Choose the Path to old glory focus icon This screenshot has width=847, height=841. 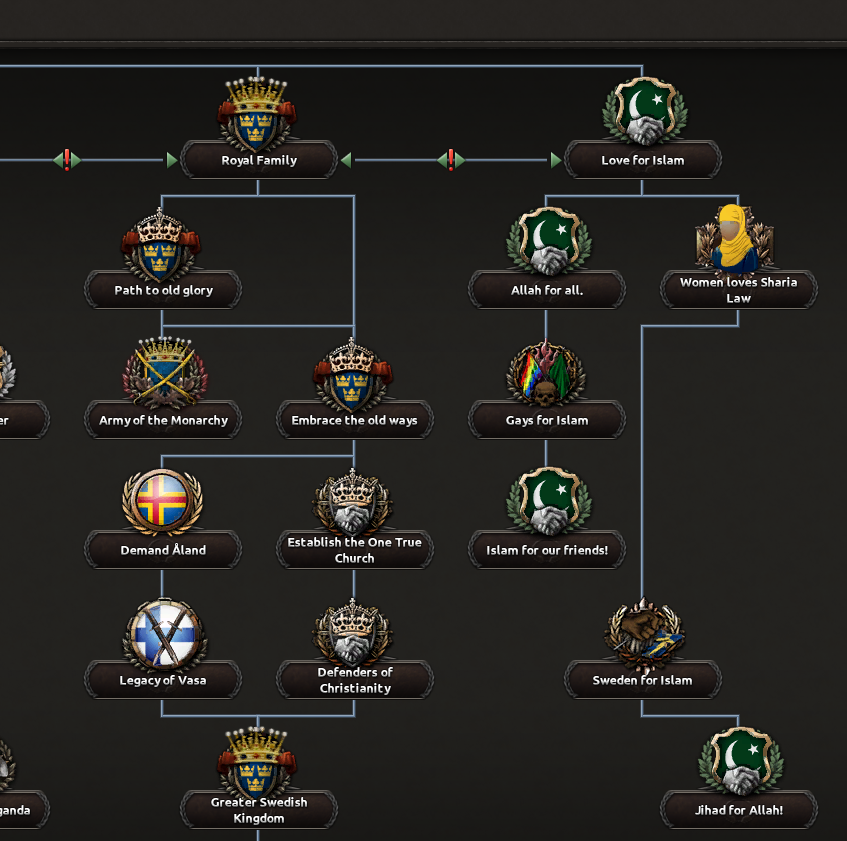pos(160,244)
